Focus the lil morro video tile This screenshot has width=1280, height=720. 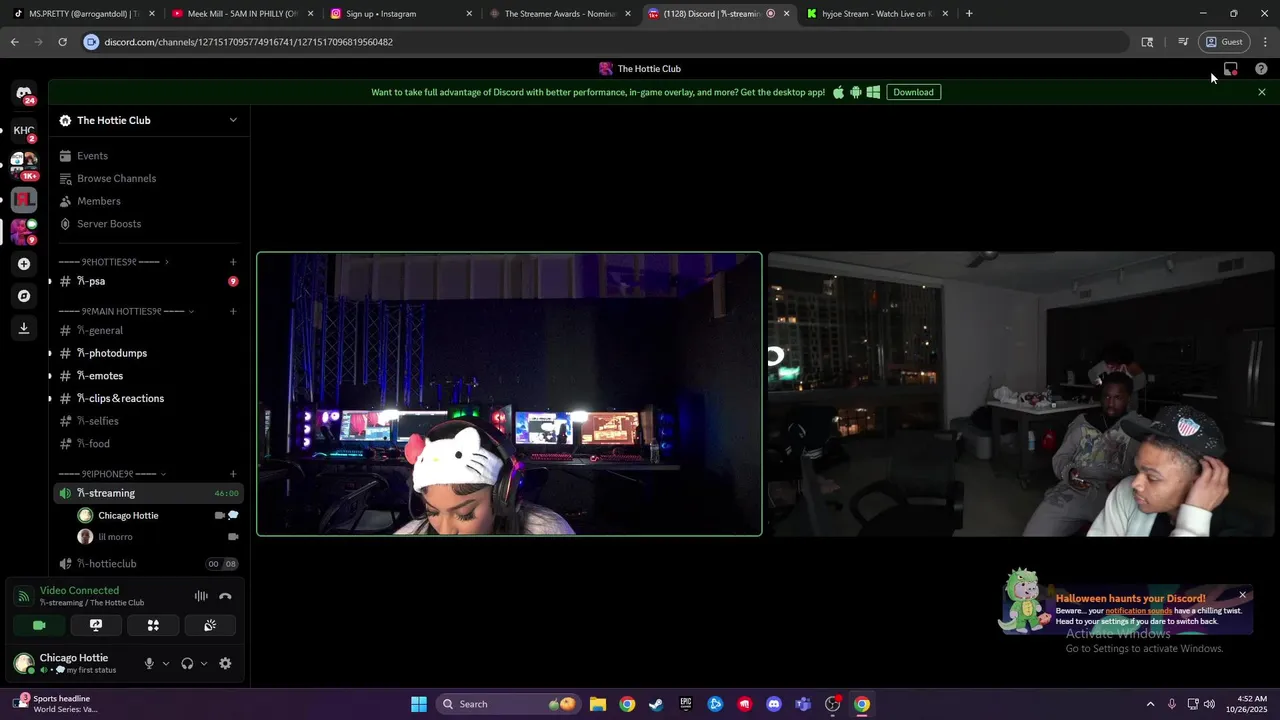(x=1021, y=394)
